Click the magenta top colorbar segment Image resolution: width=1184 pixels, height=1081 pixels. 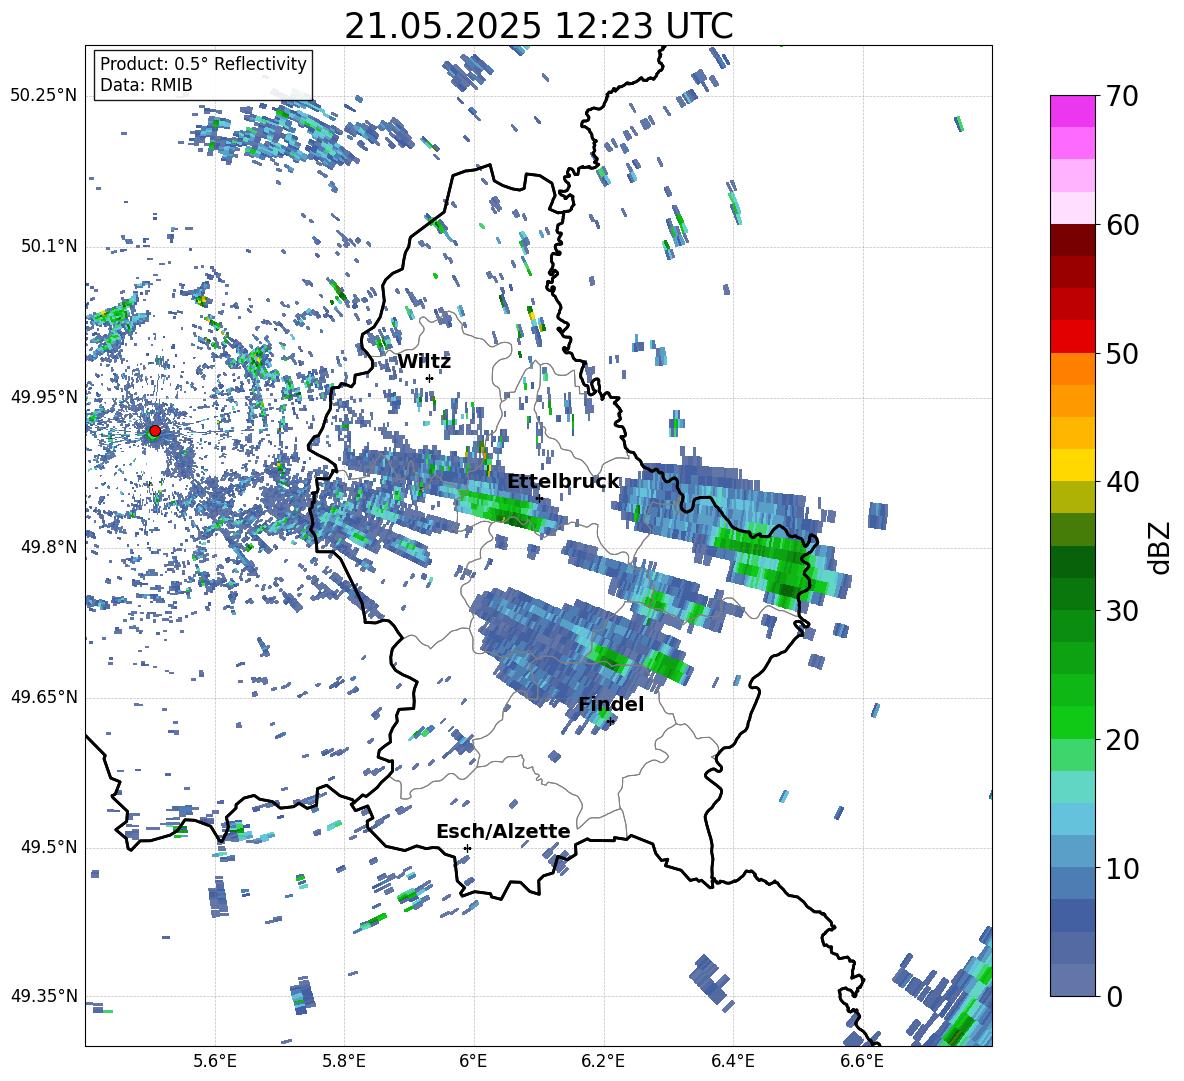point(1072,112)
